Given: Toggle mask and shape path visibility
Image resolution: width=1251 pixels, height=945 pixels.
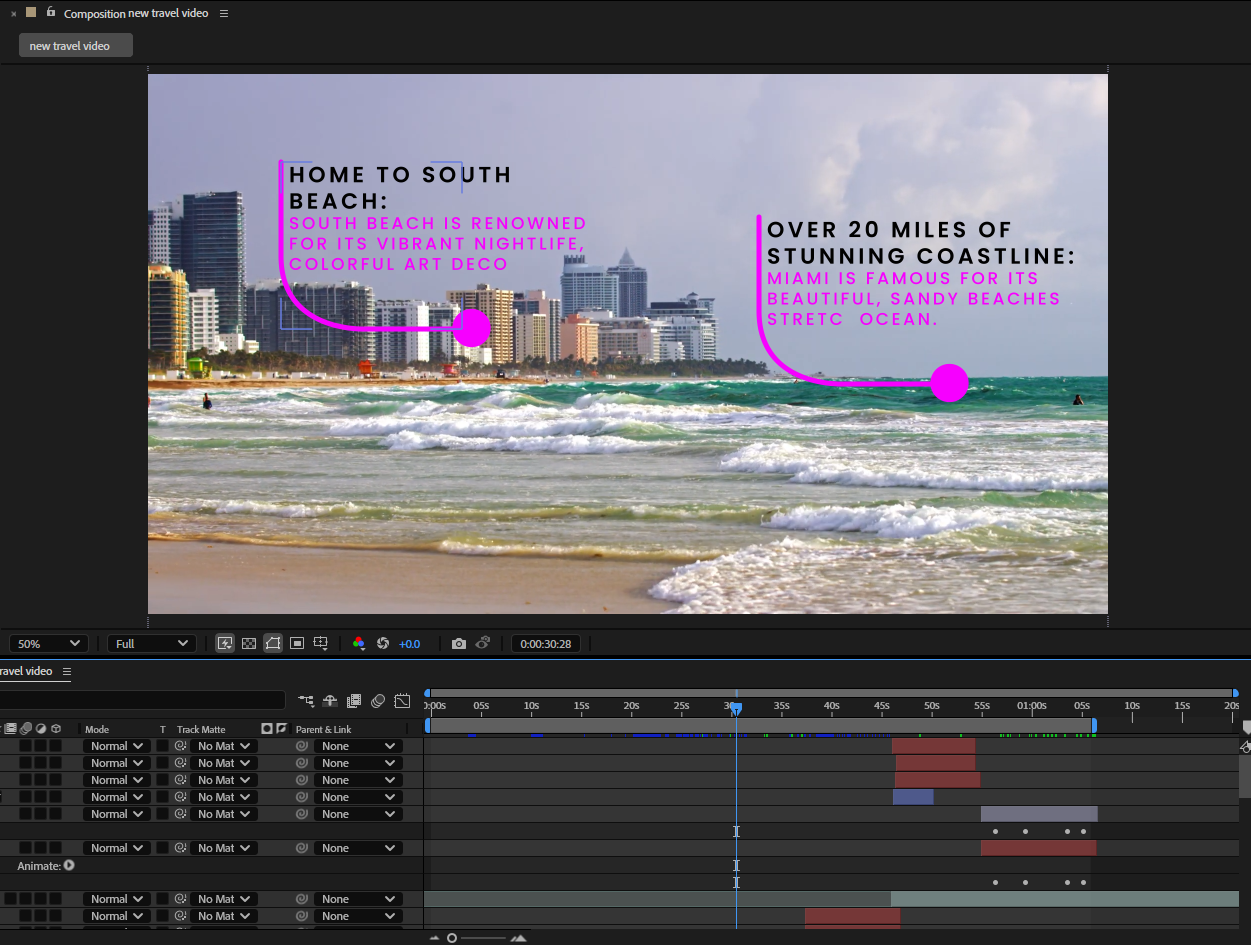Looking at the screenshot, I should coord(273,644).
